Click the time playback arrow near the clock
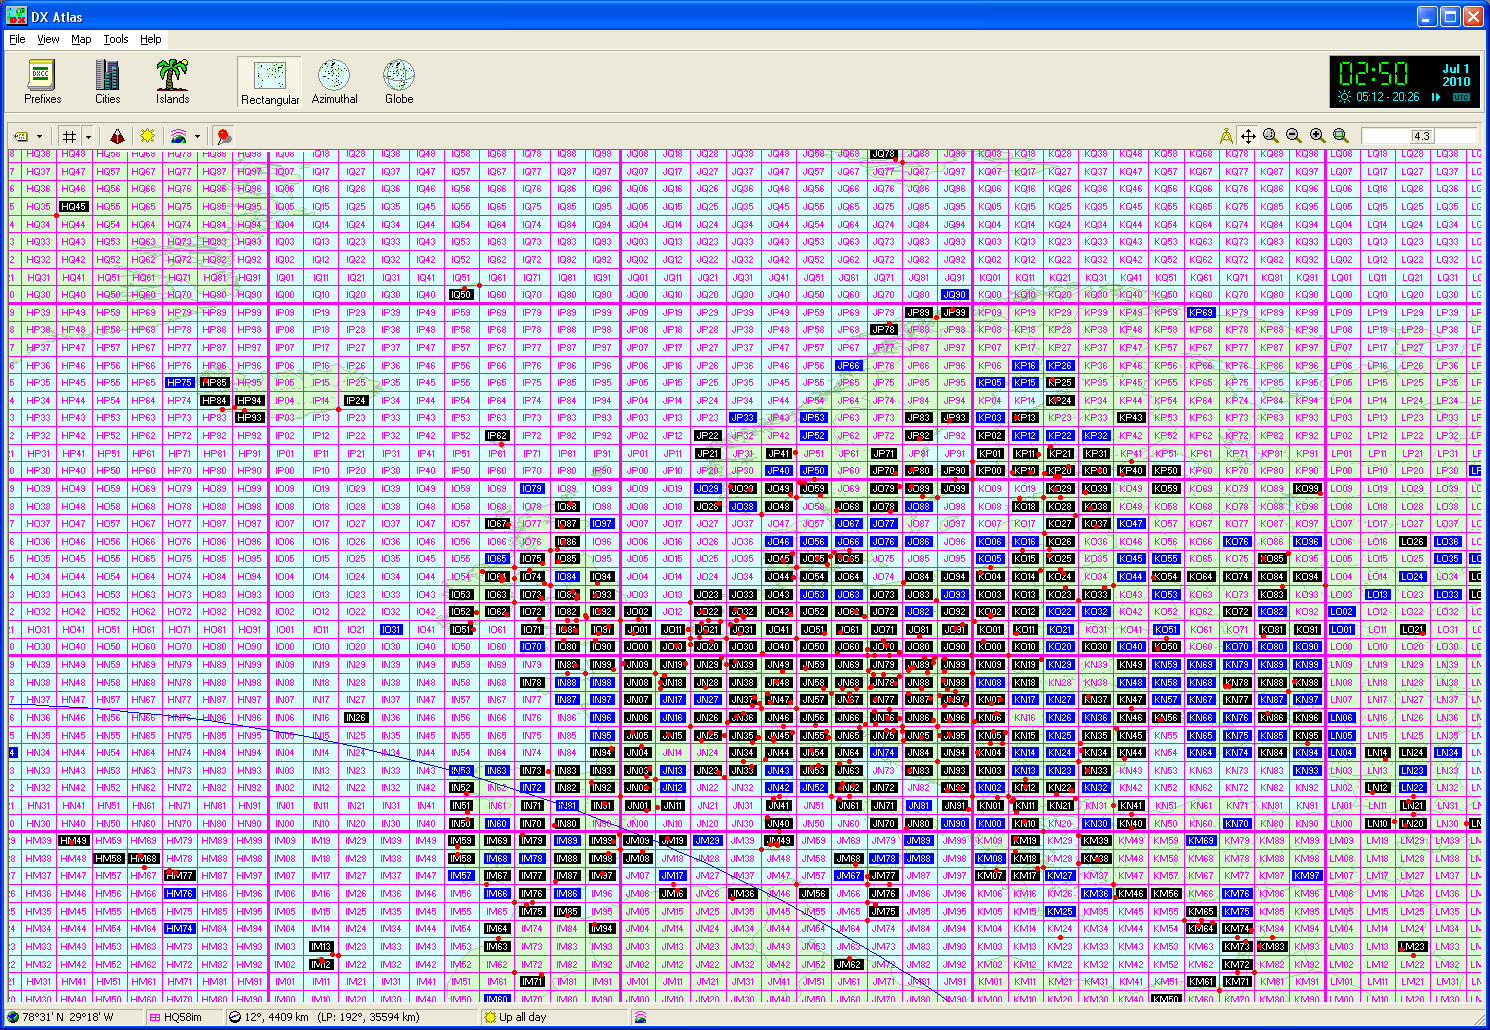The width and height of the screenshot is (1490, 1030). click(x=1437, y=98)
